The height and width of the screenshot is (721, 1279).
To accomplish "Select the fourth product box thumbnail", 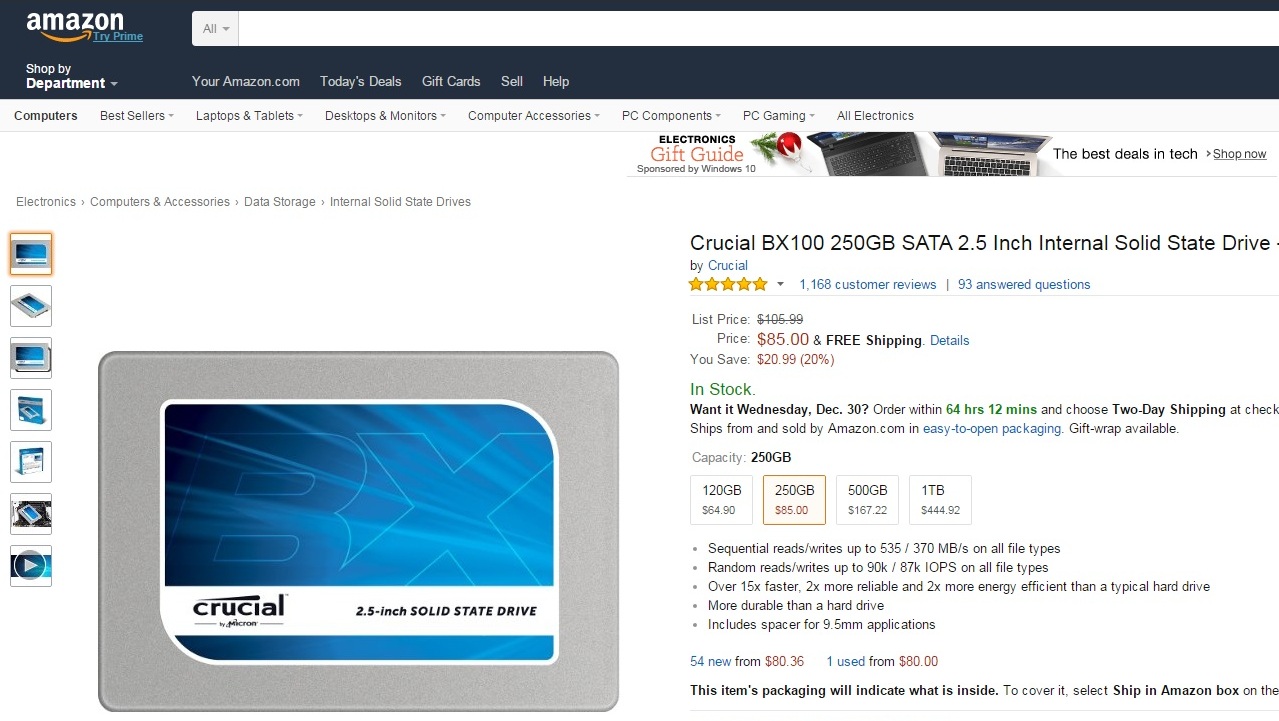I will [31, 410].
